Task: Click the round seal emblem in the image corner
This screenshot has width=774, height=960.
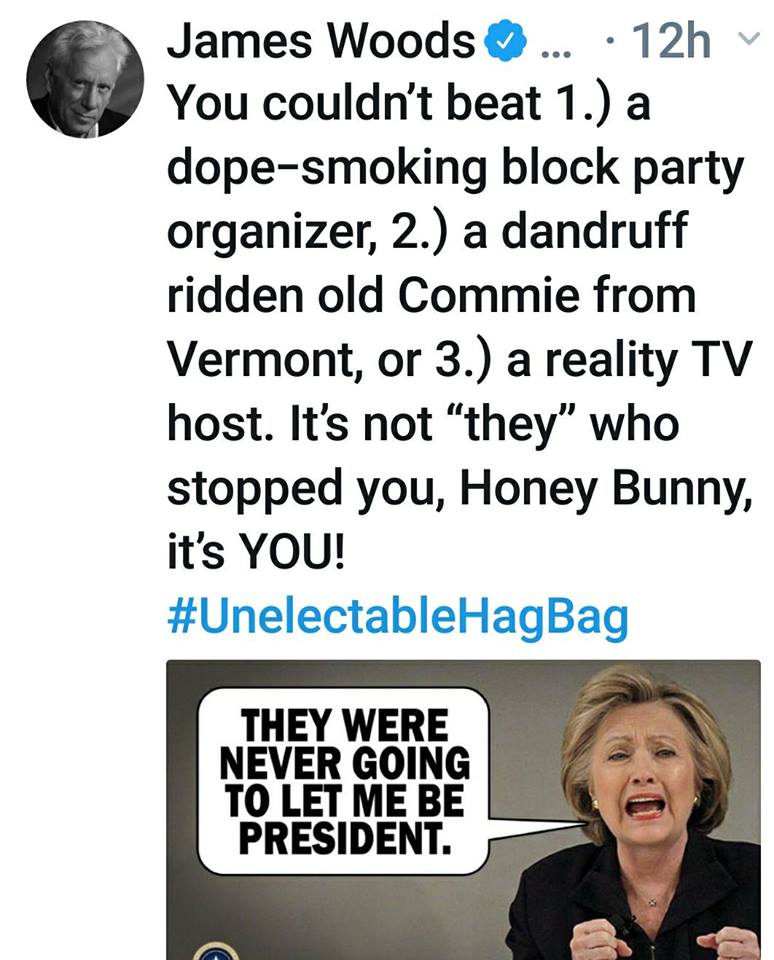Action: (x=214, y=951)
